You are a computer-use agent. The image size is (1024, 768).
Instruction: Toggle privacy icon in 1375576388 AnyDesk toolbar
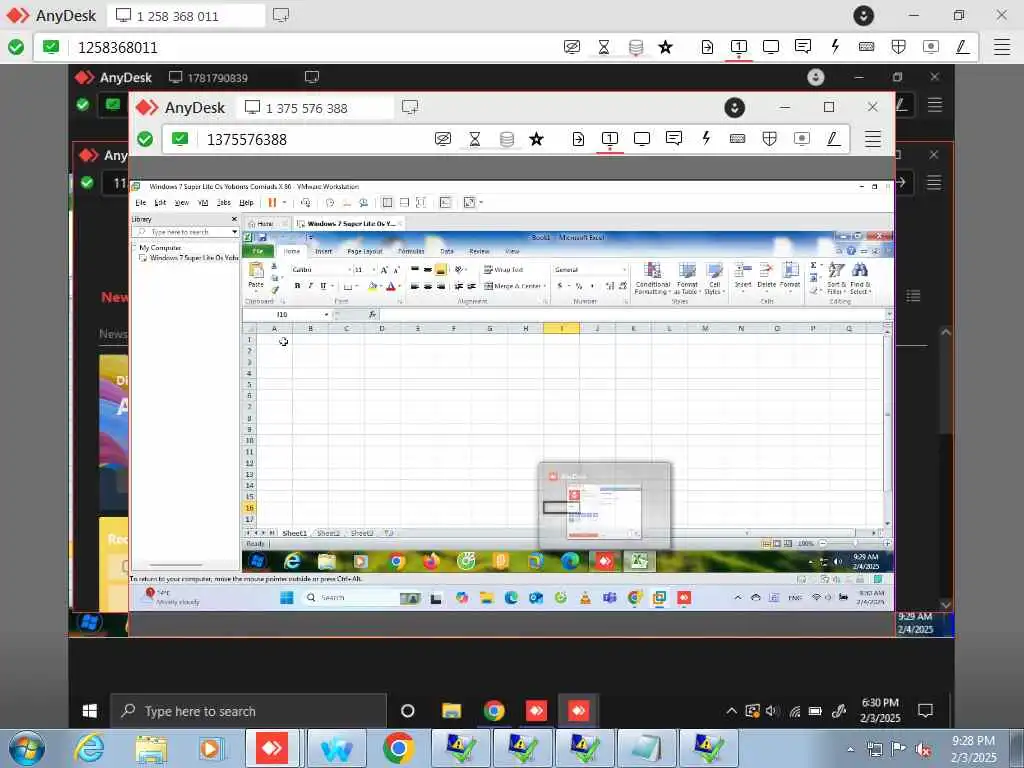(443, 138)
